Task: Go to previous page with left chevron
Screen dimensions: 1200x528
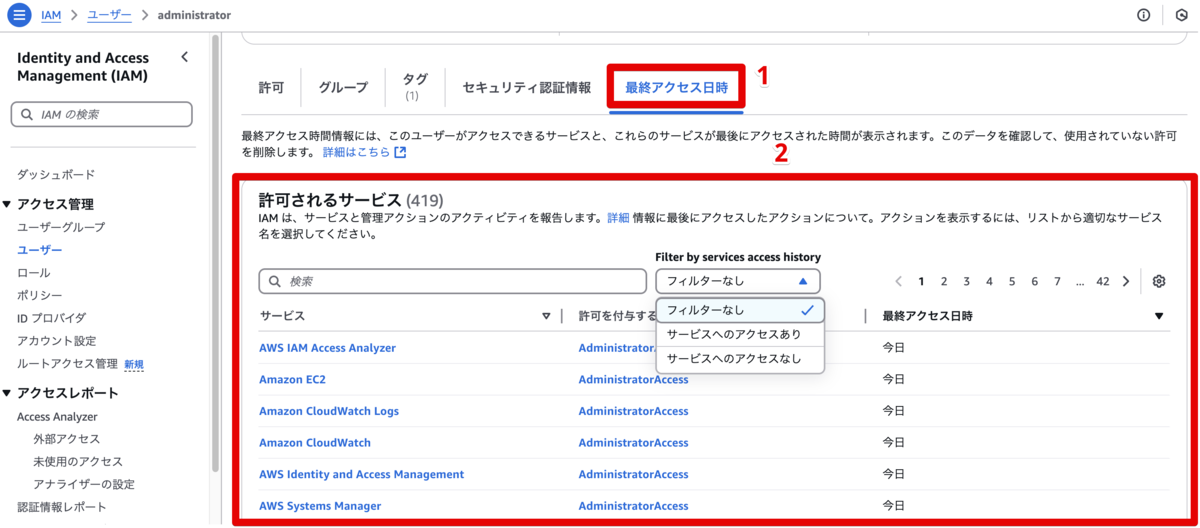Action: pos(899,282)
